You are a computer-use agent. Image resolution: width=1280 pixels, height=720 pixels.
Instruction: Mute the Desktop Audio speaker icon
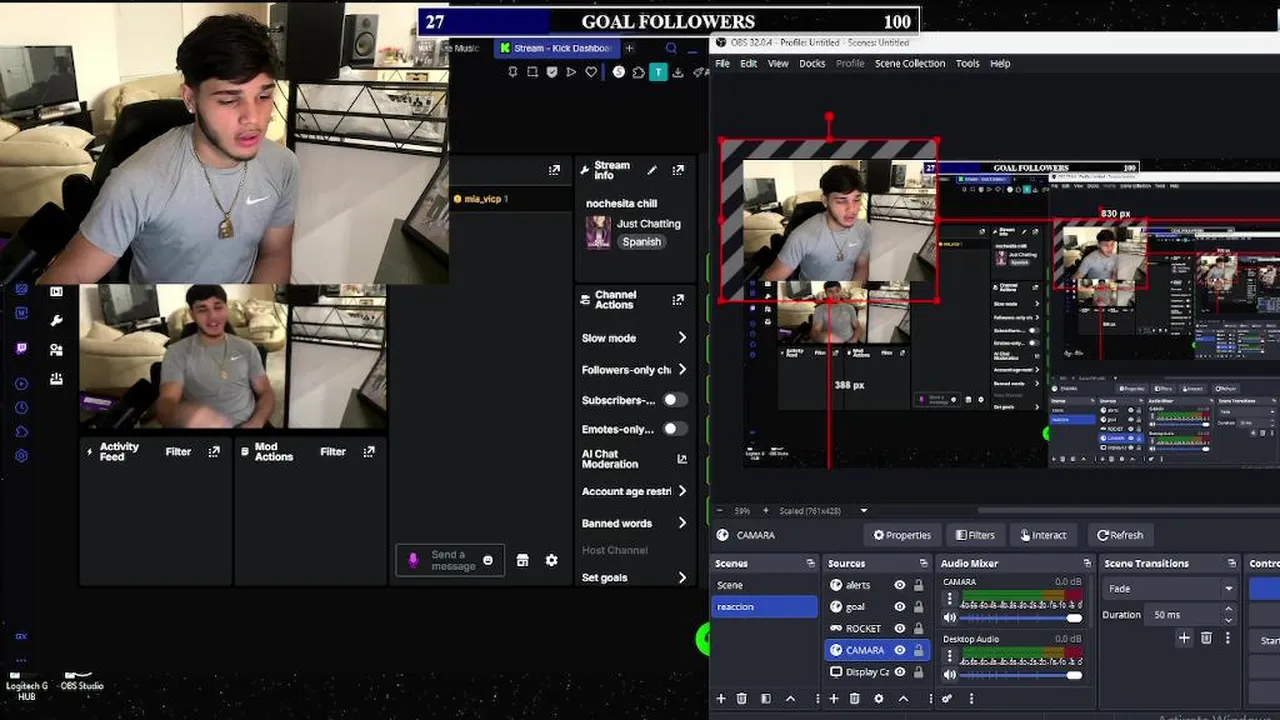(950, 675)
